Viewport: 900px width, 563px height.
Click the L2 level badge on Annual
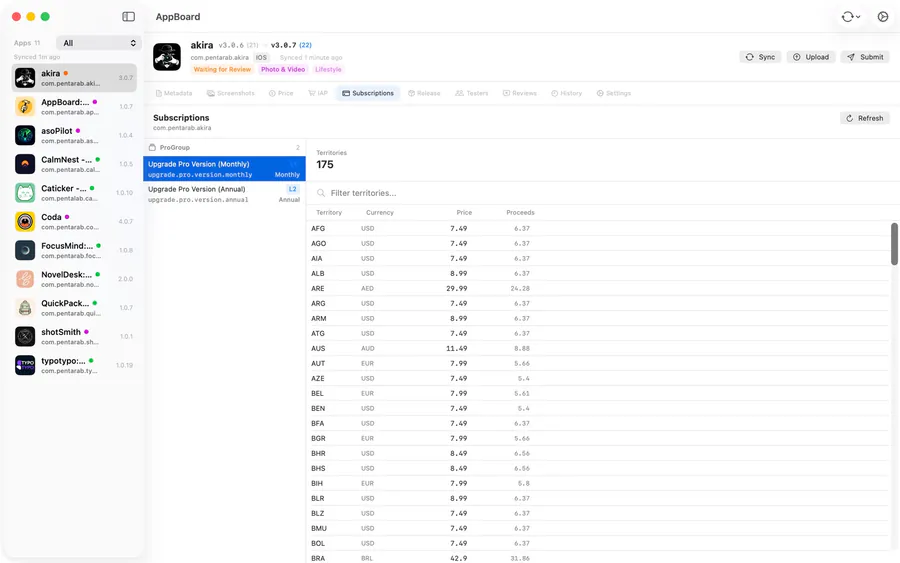(293, 189)
